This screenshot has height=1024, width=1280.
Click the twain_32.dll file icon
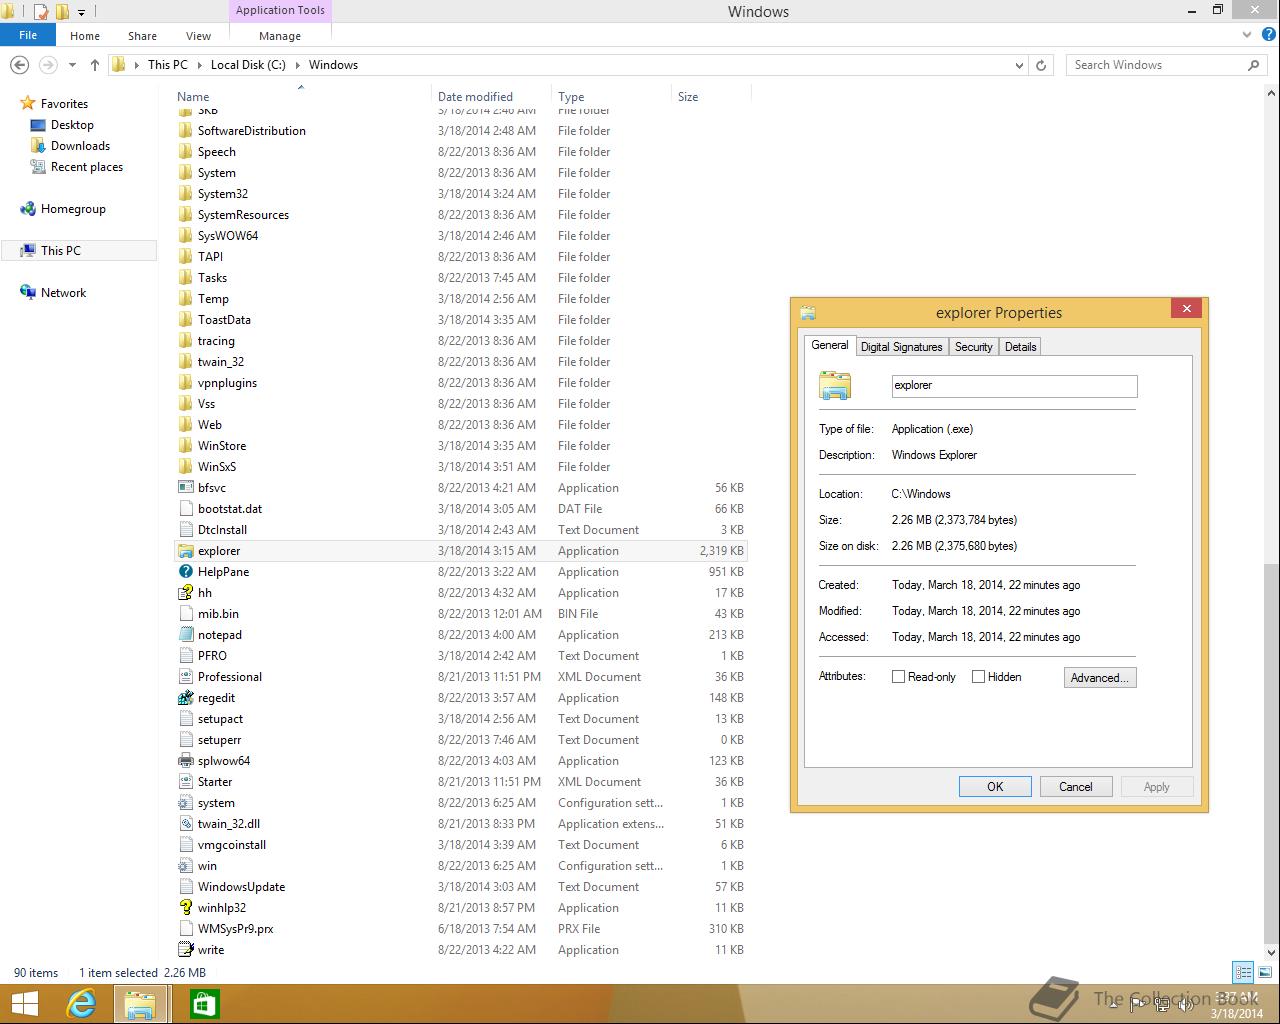pos(185,824)
